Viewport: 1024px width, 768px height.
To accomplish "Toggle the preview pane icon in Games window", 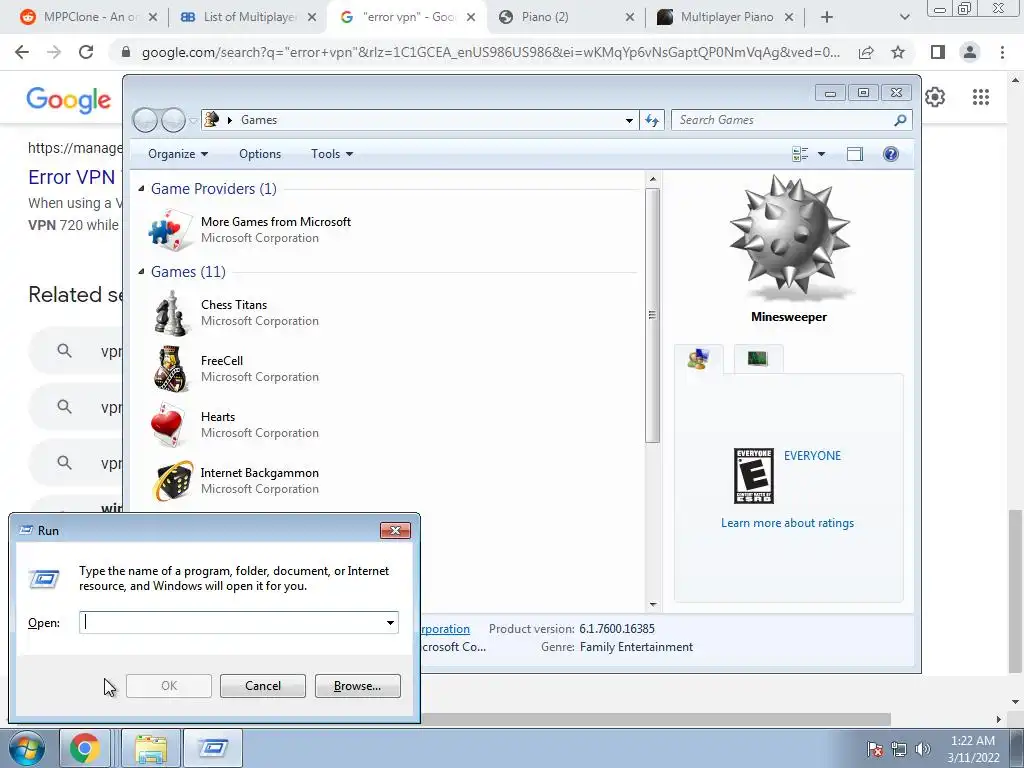I will (x=855, y=154).
